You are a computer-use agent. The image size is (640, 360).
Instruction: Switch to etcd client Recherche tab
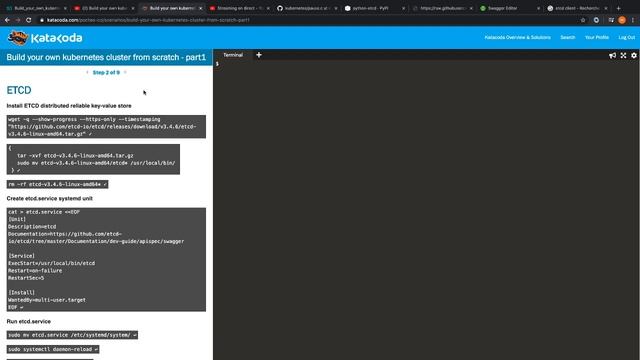578,8
